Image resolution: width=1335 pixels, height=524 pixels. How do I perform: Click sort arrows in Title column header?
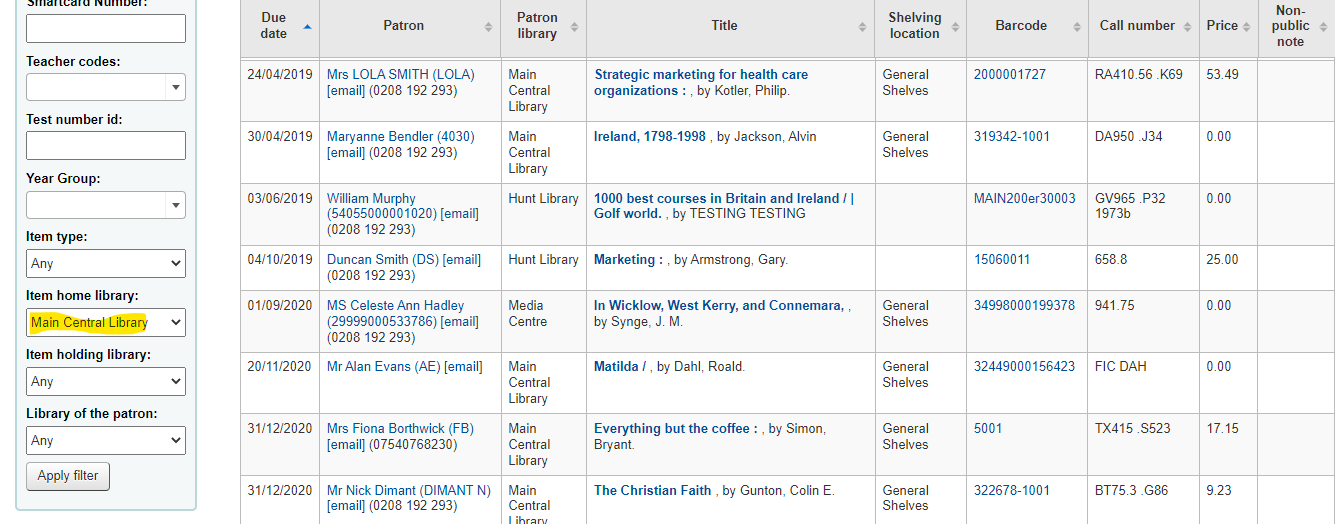(862, 26)
